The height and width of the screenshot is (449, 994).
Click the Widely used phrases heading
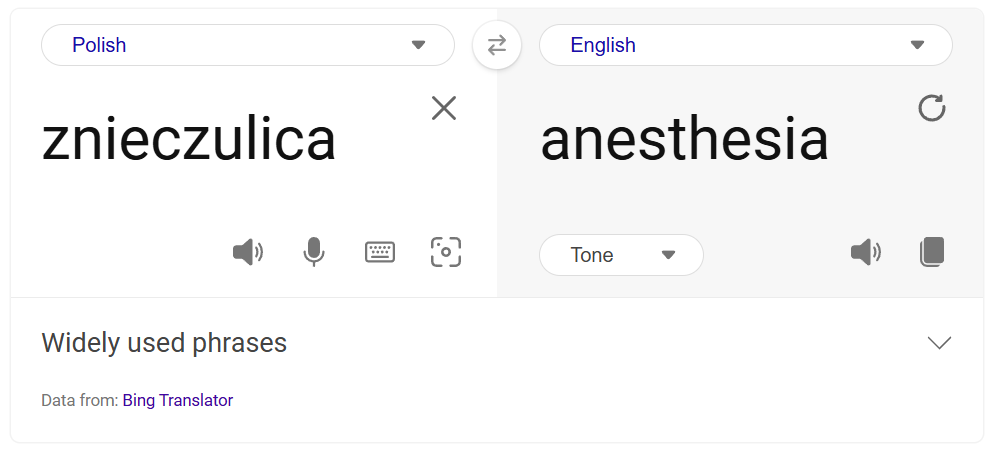164,343
